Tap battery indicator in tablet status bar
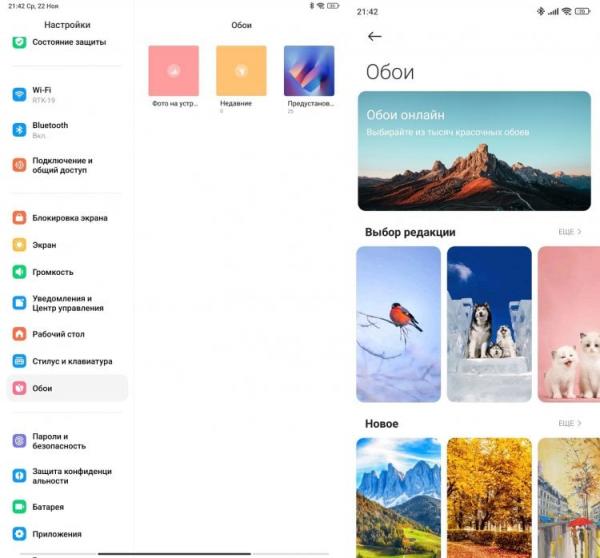This screenshot has width=600, height=558. [333, 6]
